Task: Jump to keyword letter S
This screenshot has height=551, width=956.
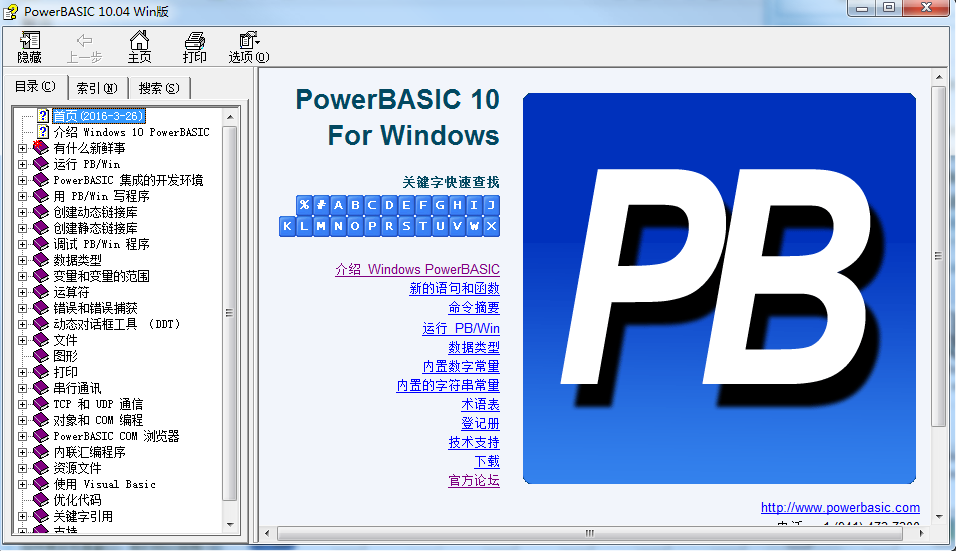Action: pos(406,226)
